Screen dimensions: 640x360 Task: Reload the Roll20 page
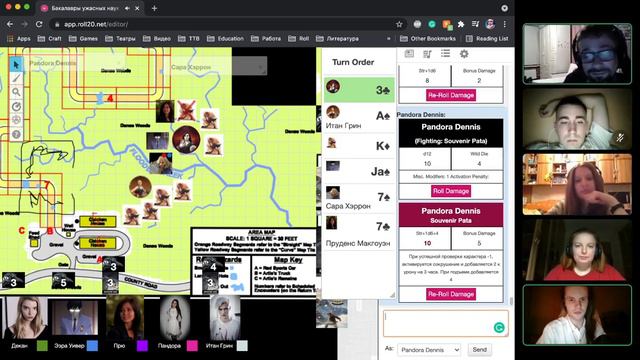pos(39,24)
